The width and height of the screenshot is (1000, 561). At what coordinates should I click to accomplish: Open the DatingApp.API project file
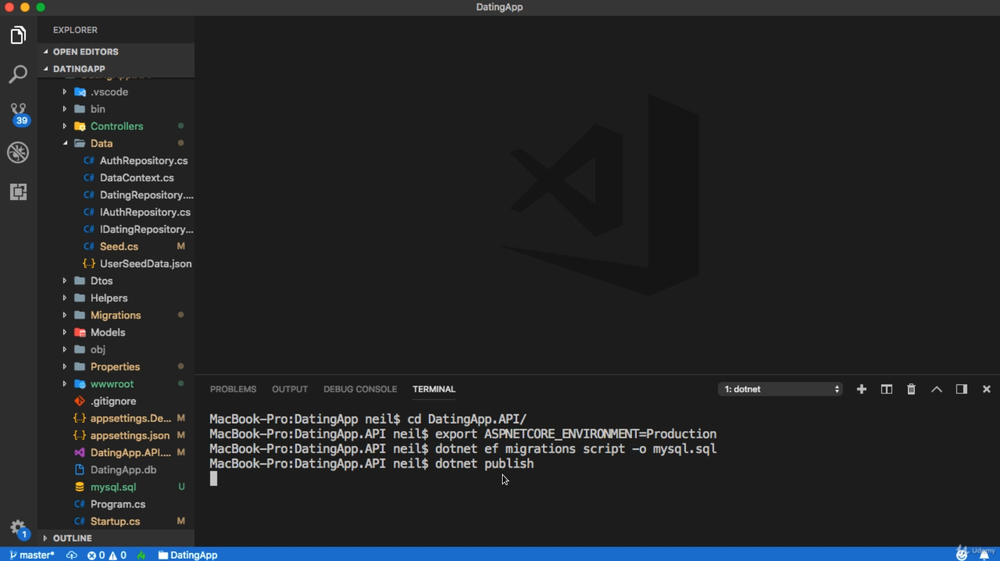click(116, 453)
